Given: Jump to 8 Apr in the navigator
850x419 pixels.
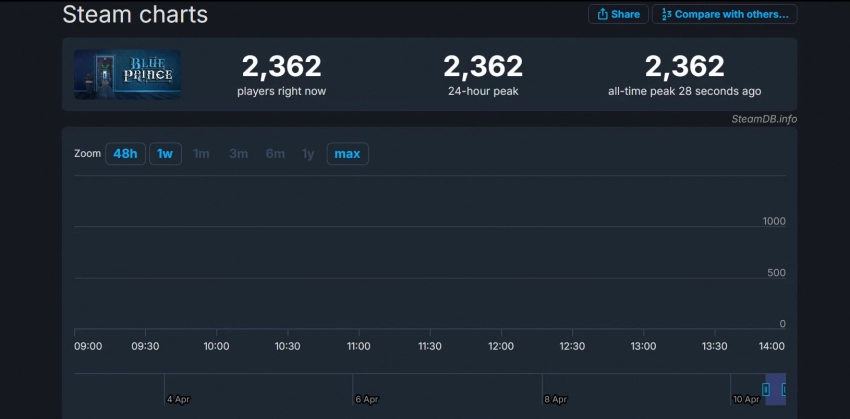Looking at the screenshot, I should 555,399.
